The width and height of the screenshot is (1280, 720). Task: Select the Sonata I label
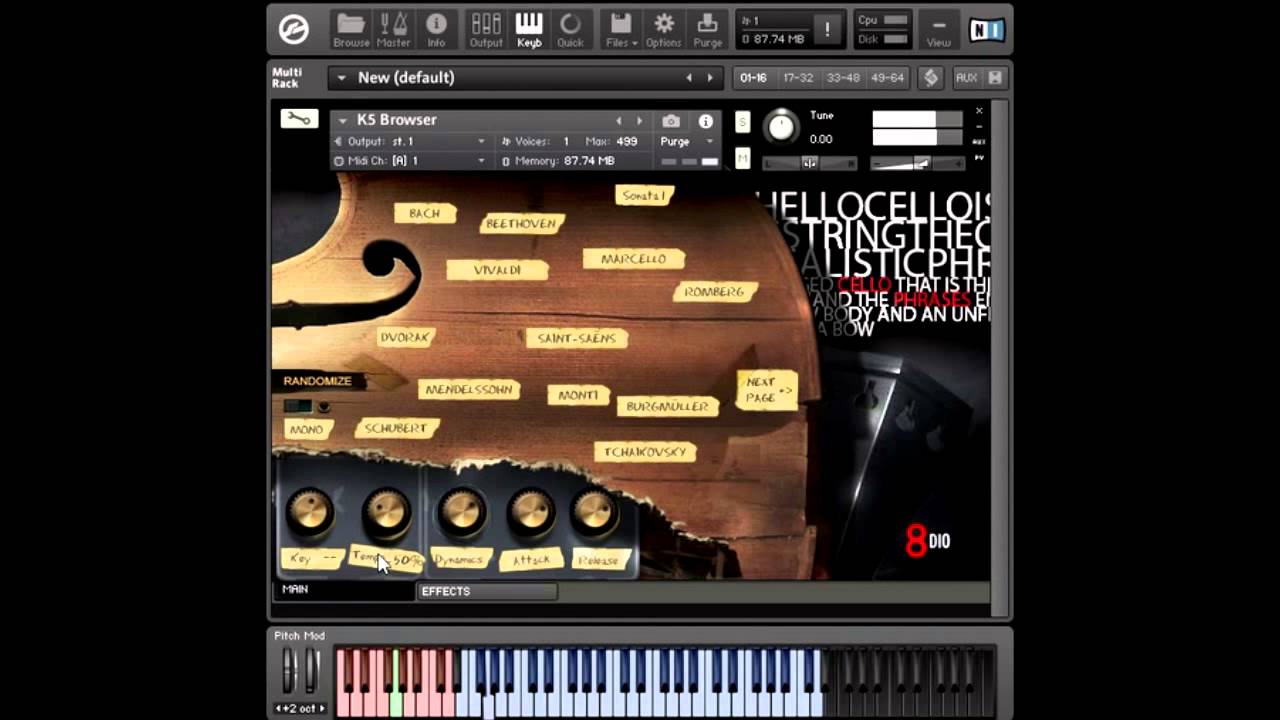click(x=644, y=195)
